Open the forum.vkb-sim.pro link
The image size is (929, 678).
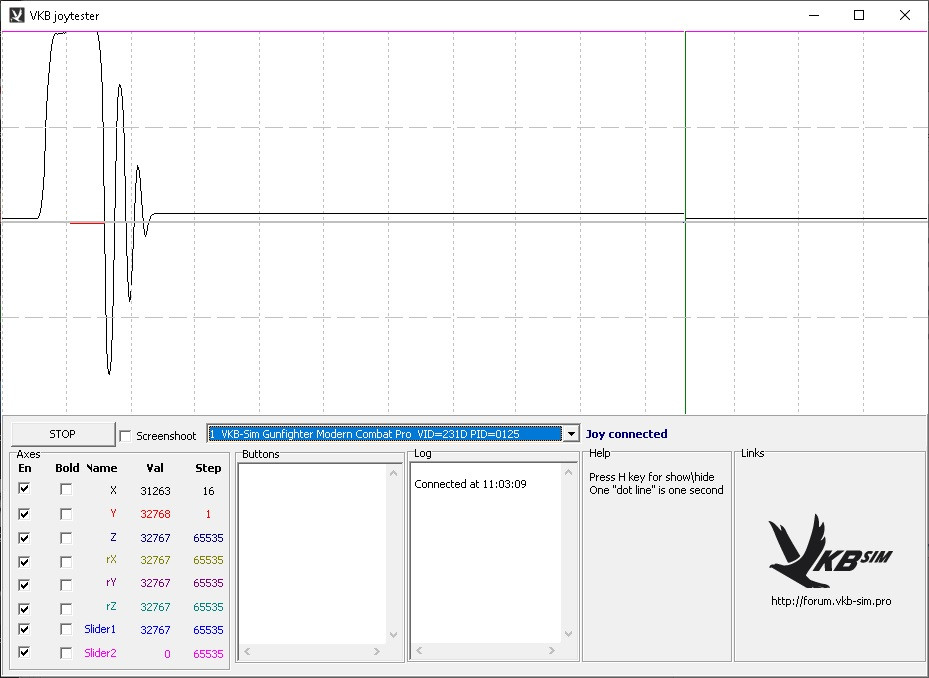tap(830, 601)
